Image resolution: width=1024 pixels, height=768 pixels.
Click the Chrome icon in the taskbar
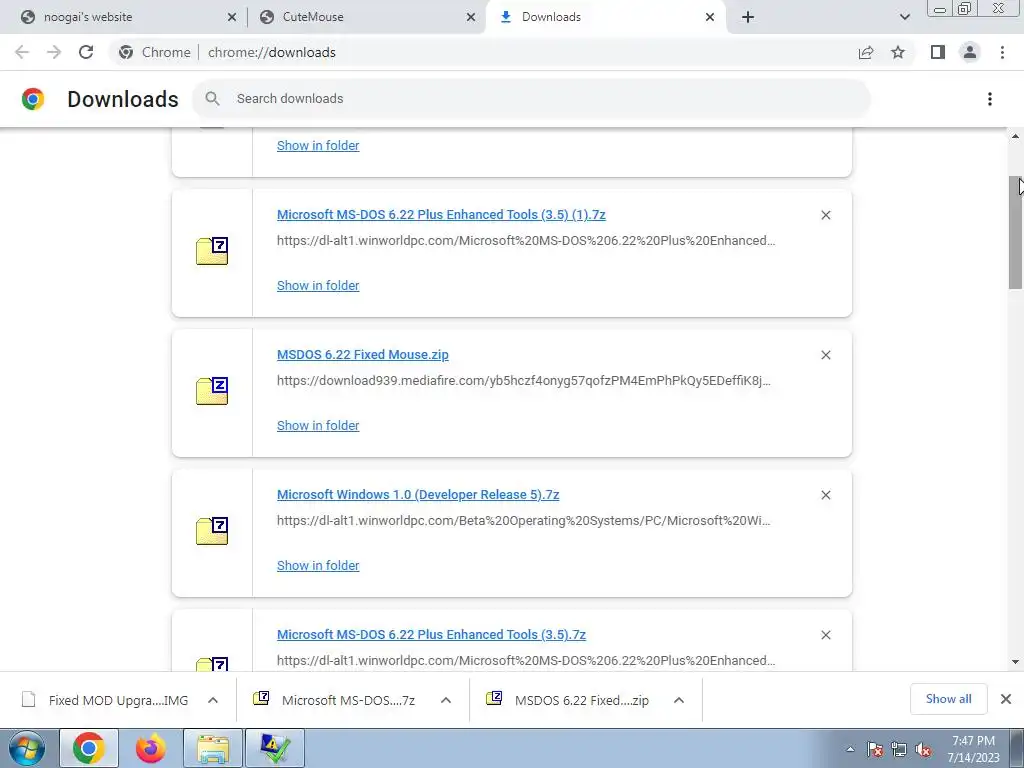pyautogui.click(x=89, y=748)
